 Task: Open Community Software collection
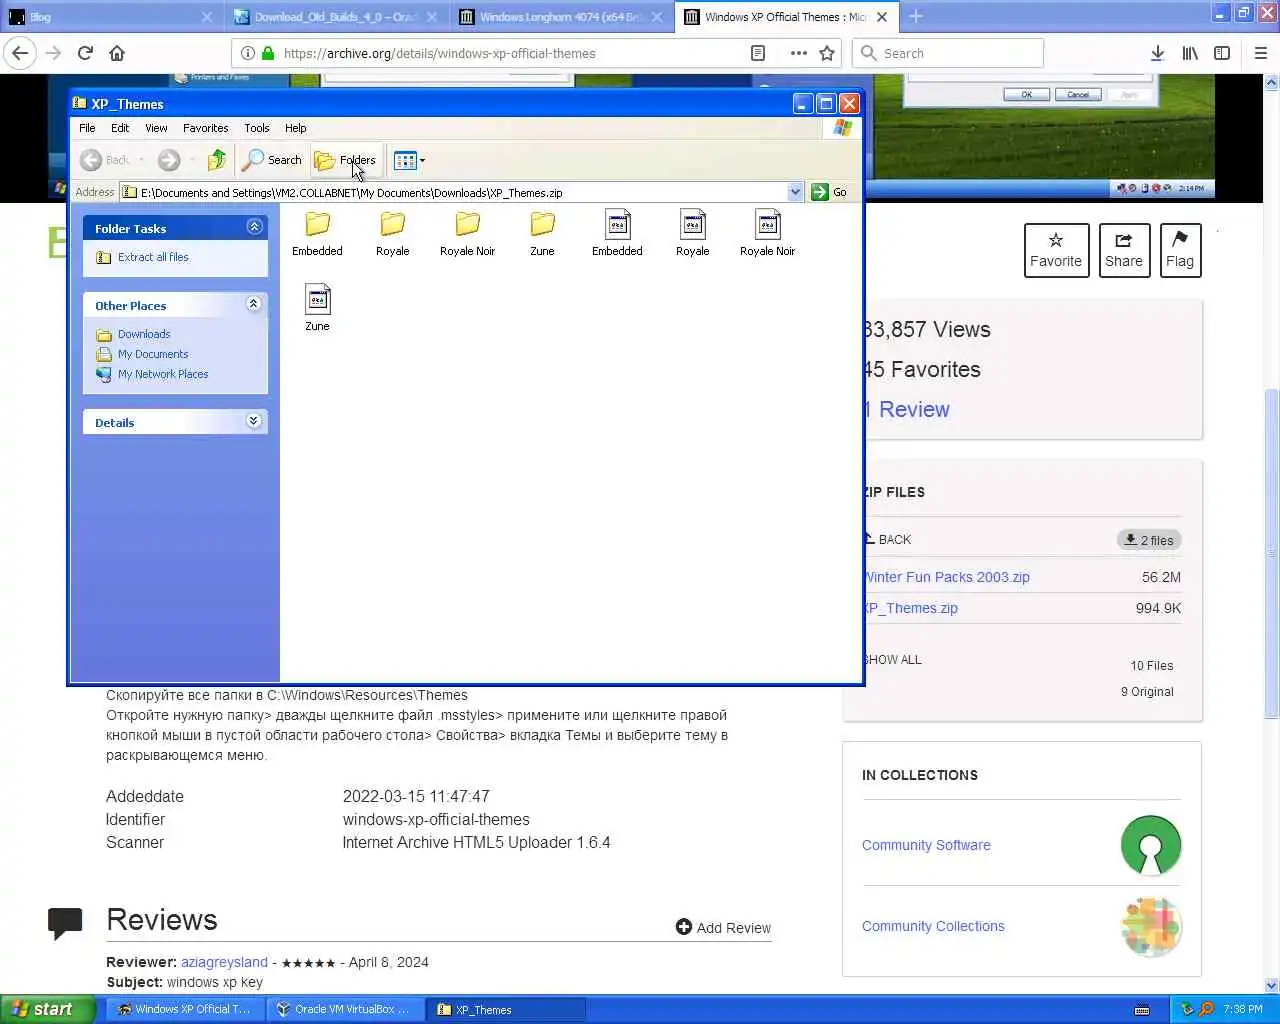pos(926,845)
